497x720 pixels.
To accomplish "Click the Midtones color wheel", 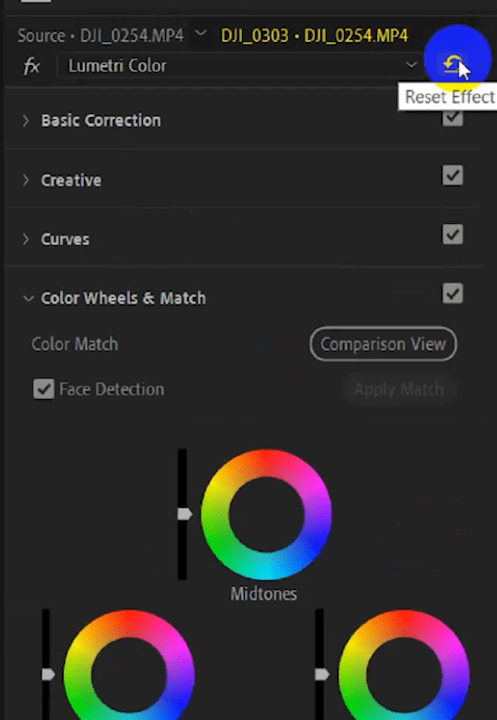I will (x=266, y=514).
